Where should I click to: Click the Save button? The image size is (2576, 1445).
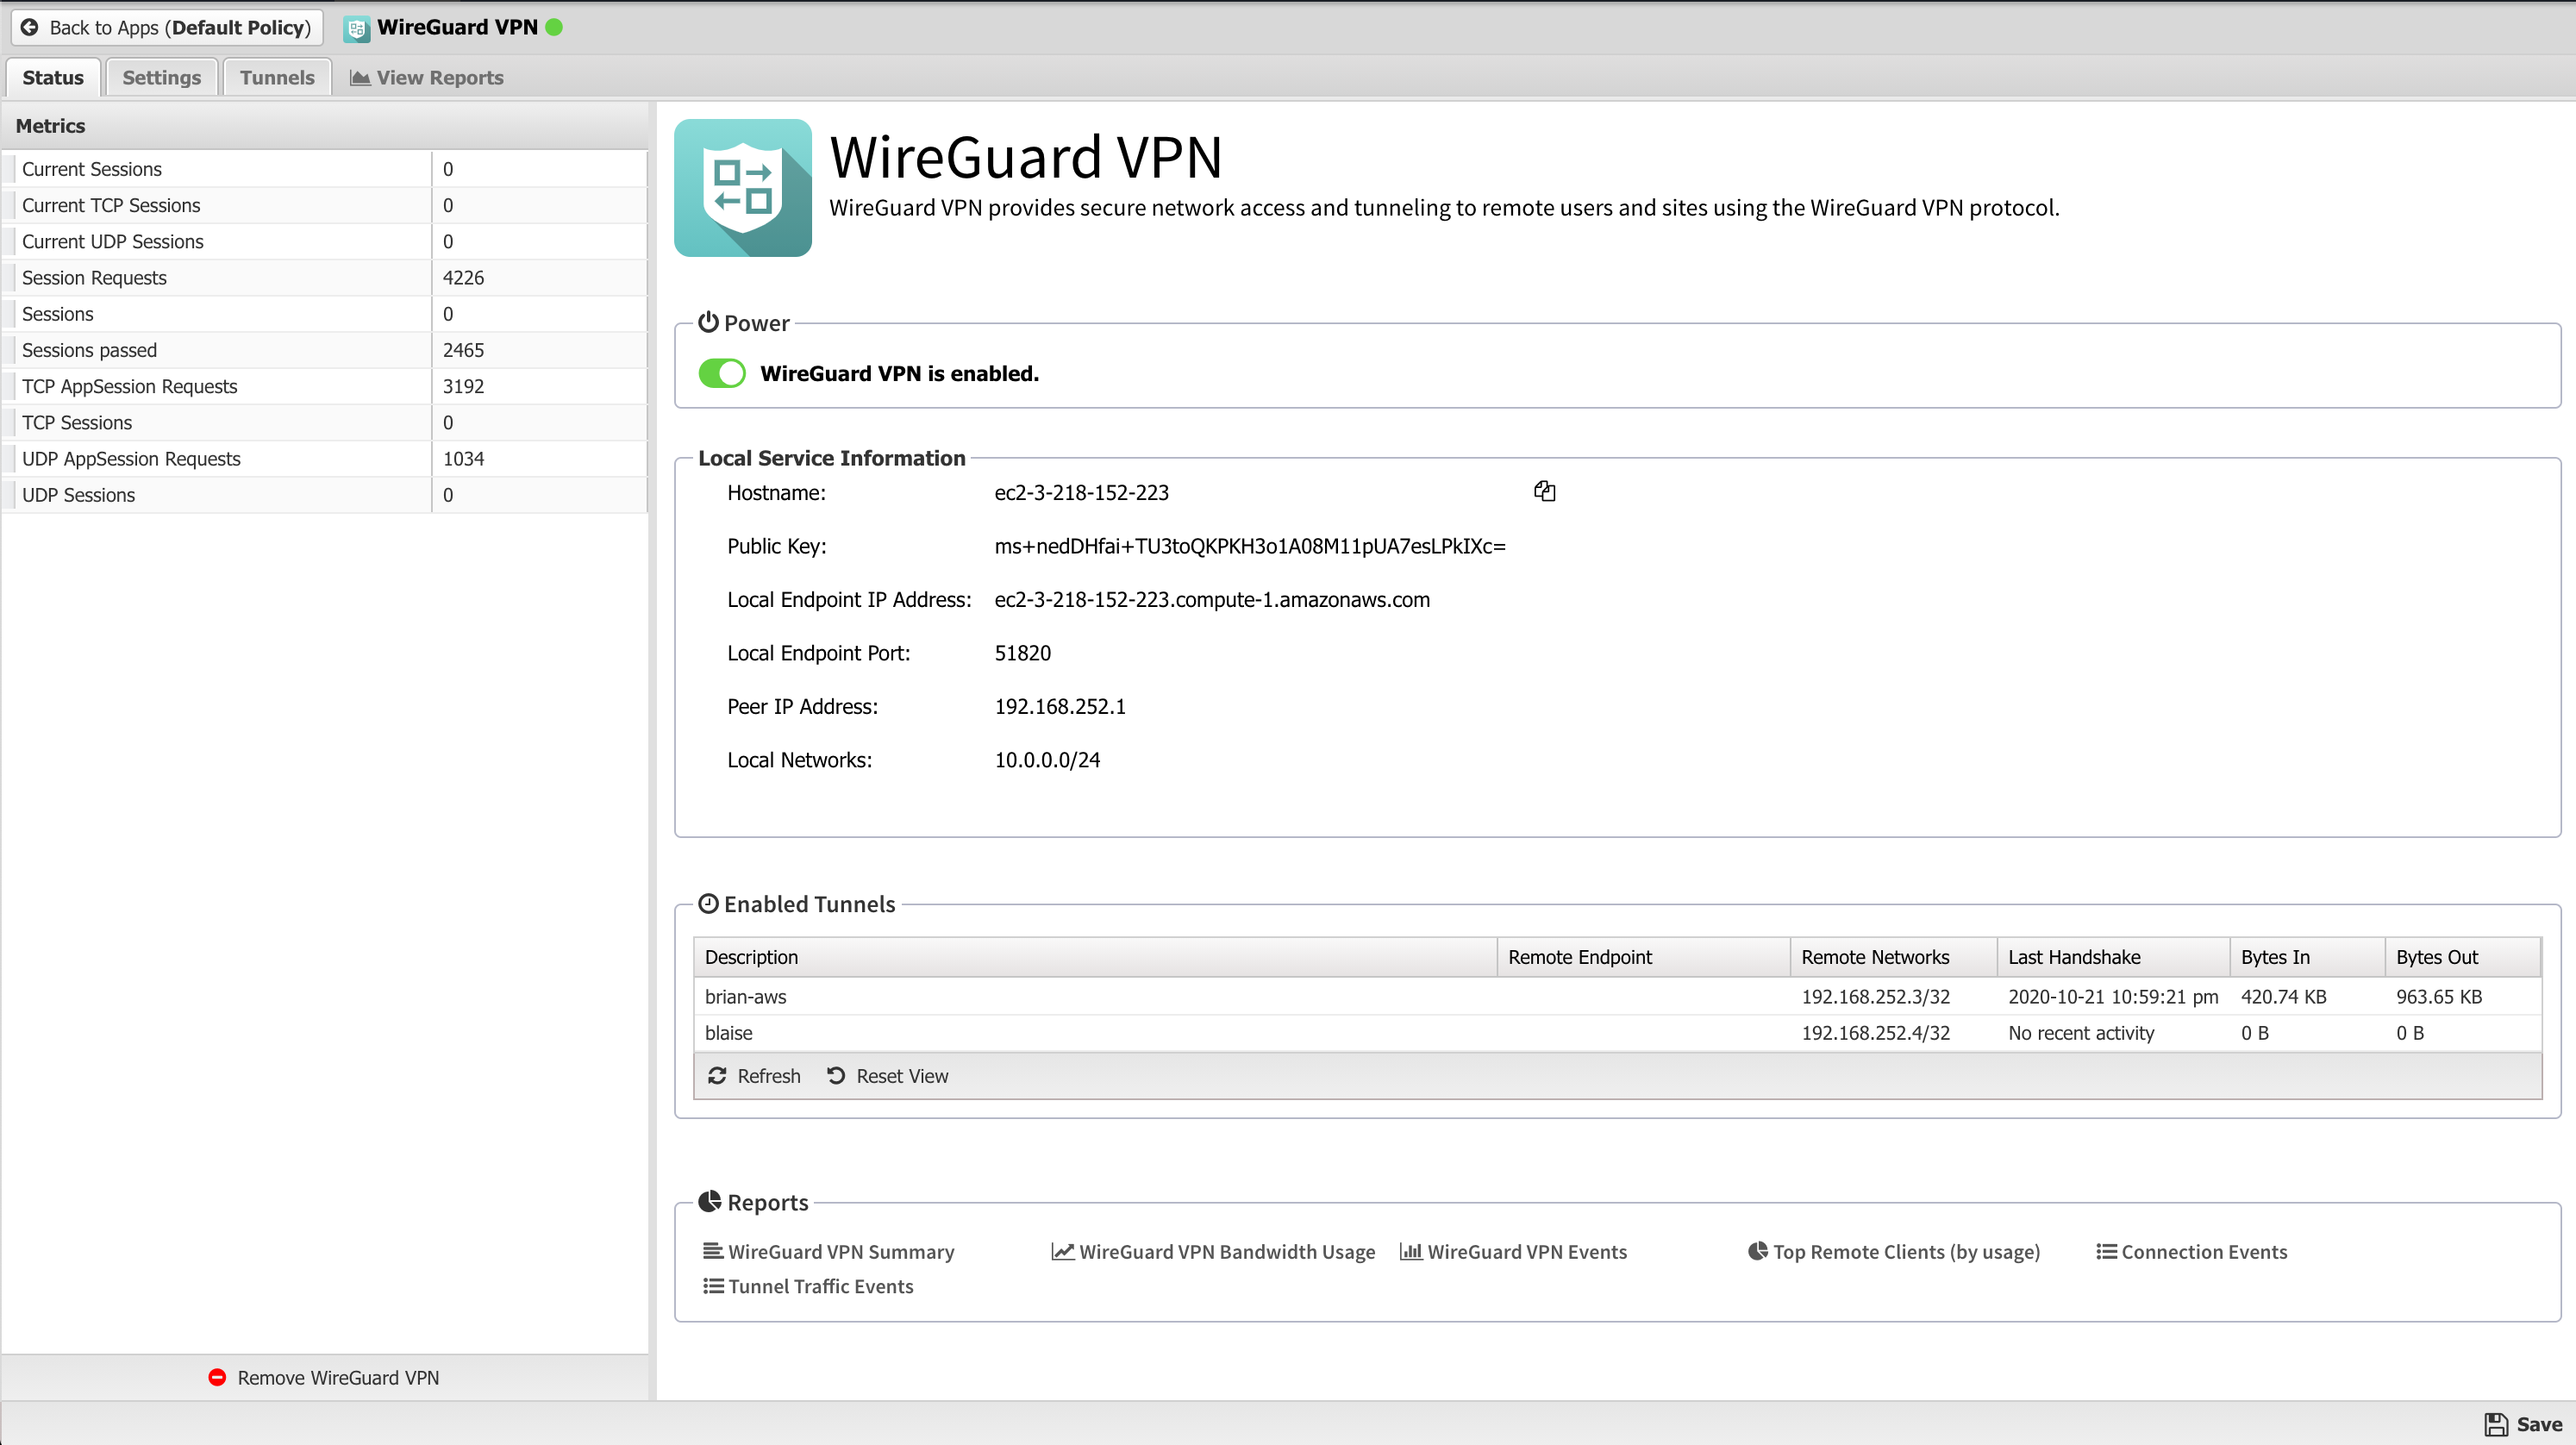point(2523,1424)
